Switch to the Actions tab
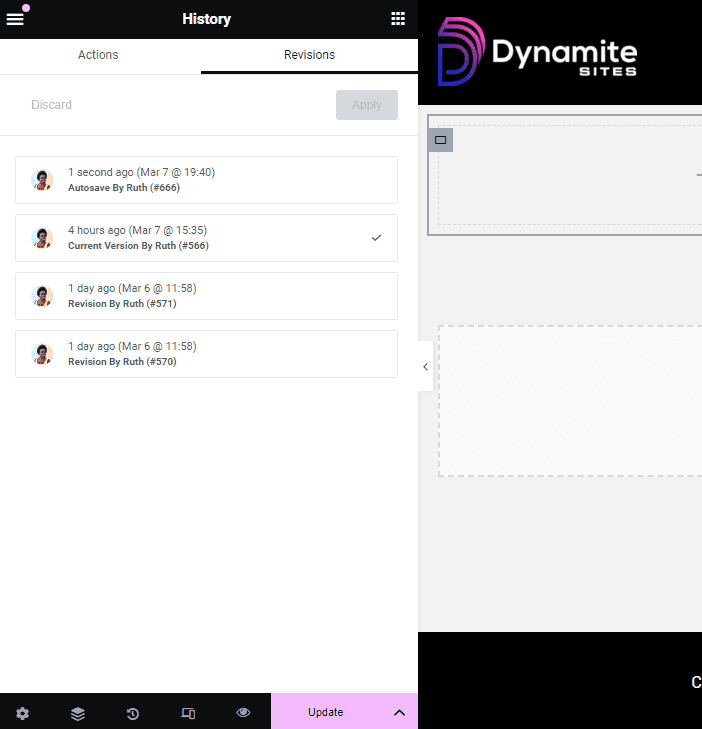This screenshot has height=729, width=702. point(98,55)
